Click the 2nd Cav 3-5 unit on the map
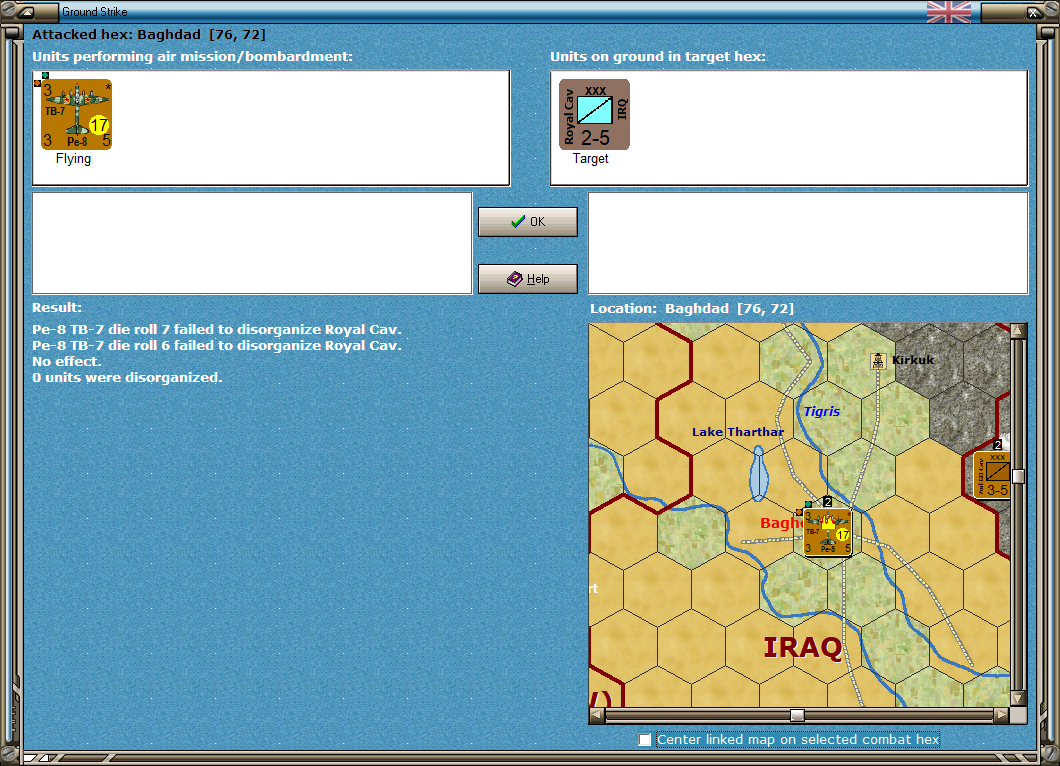This screenshot has height=766, width=1060. [x=992, y=475]
